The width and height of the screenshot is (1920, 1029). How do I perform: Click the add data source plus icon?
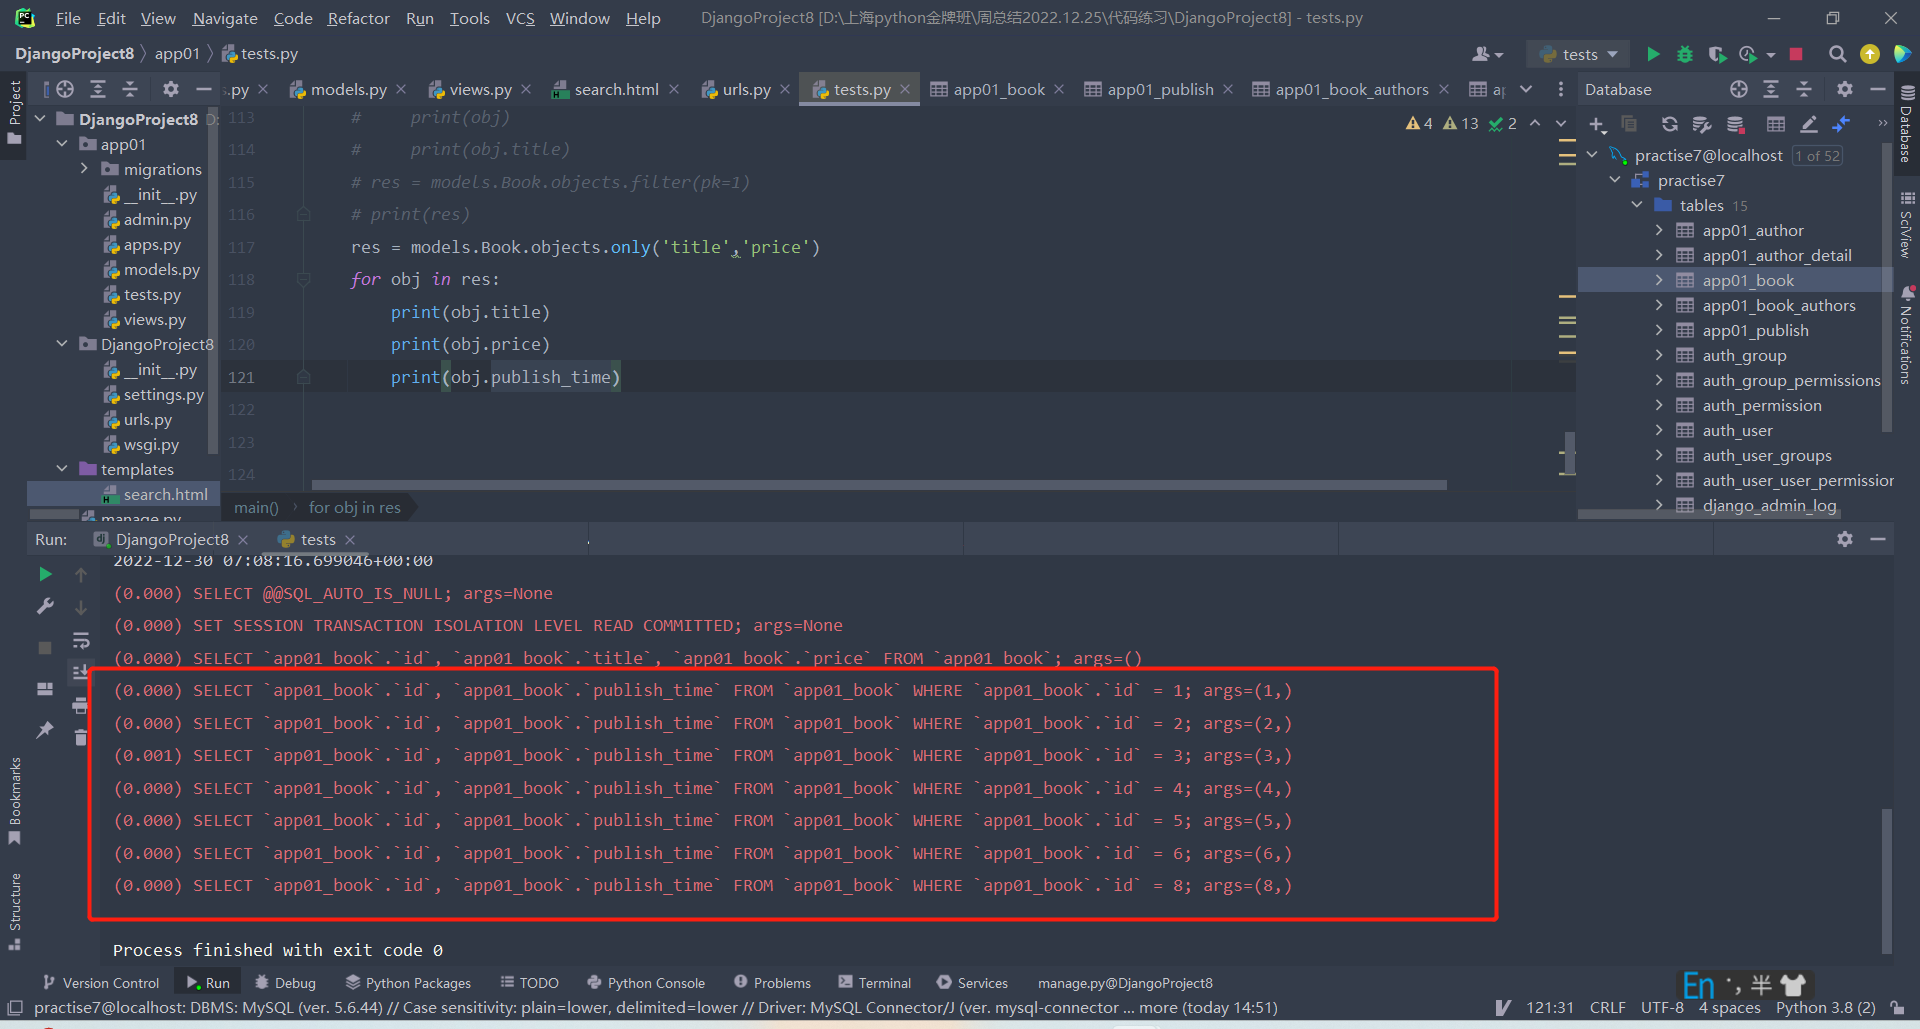[x=1597, y=124]
